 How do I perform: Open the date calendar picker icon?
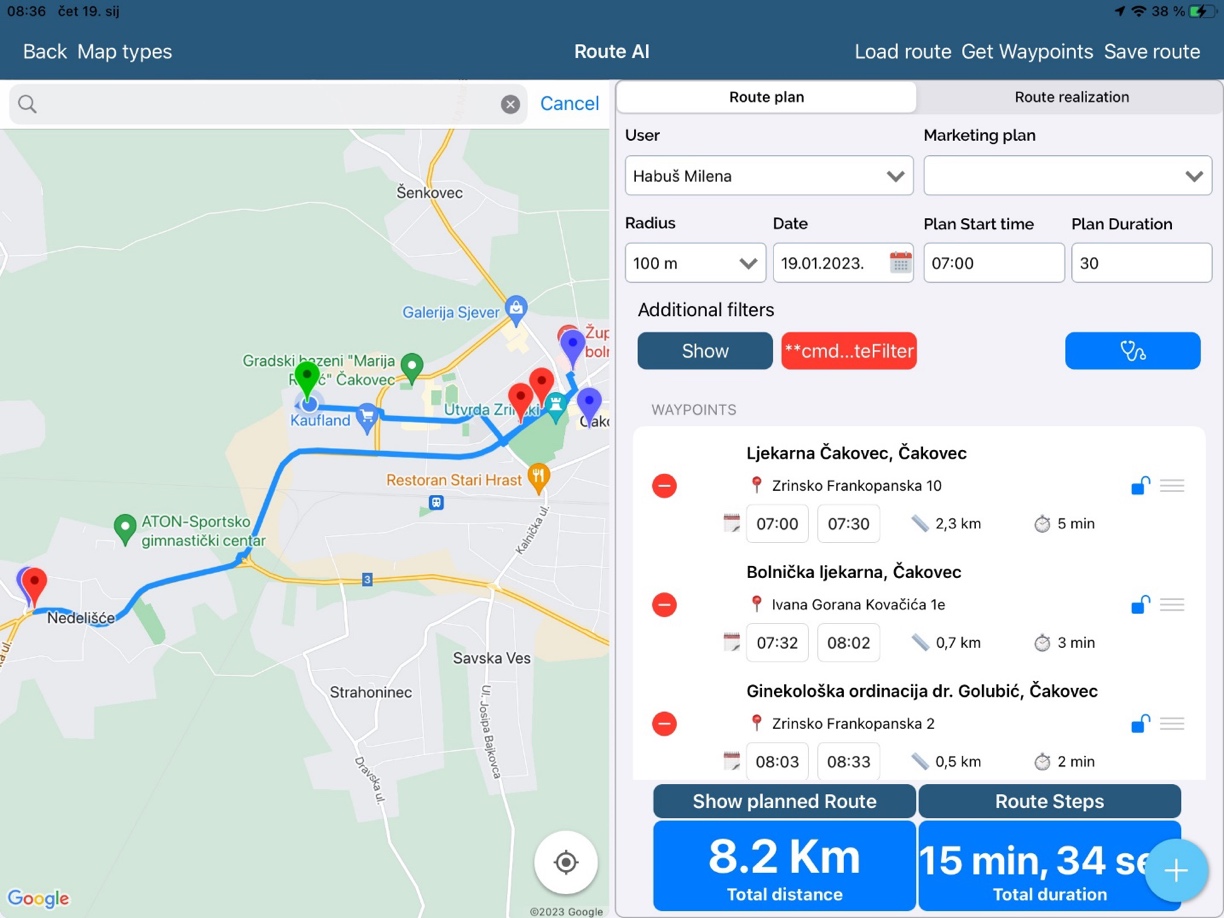[x=900, y=263]
